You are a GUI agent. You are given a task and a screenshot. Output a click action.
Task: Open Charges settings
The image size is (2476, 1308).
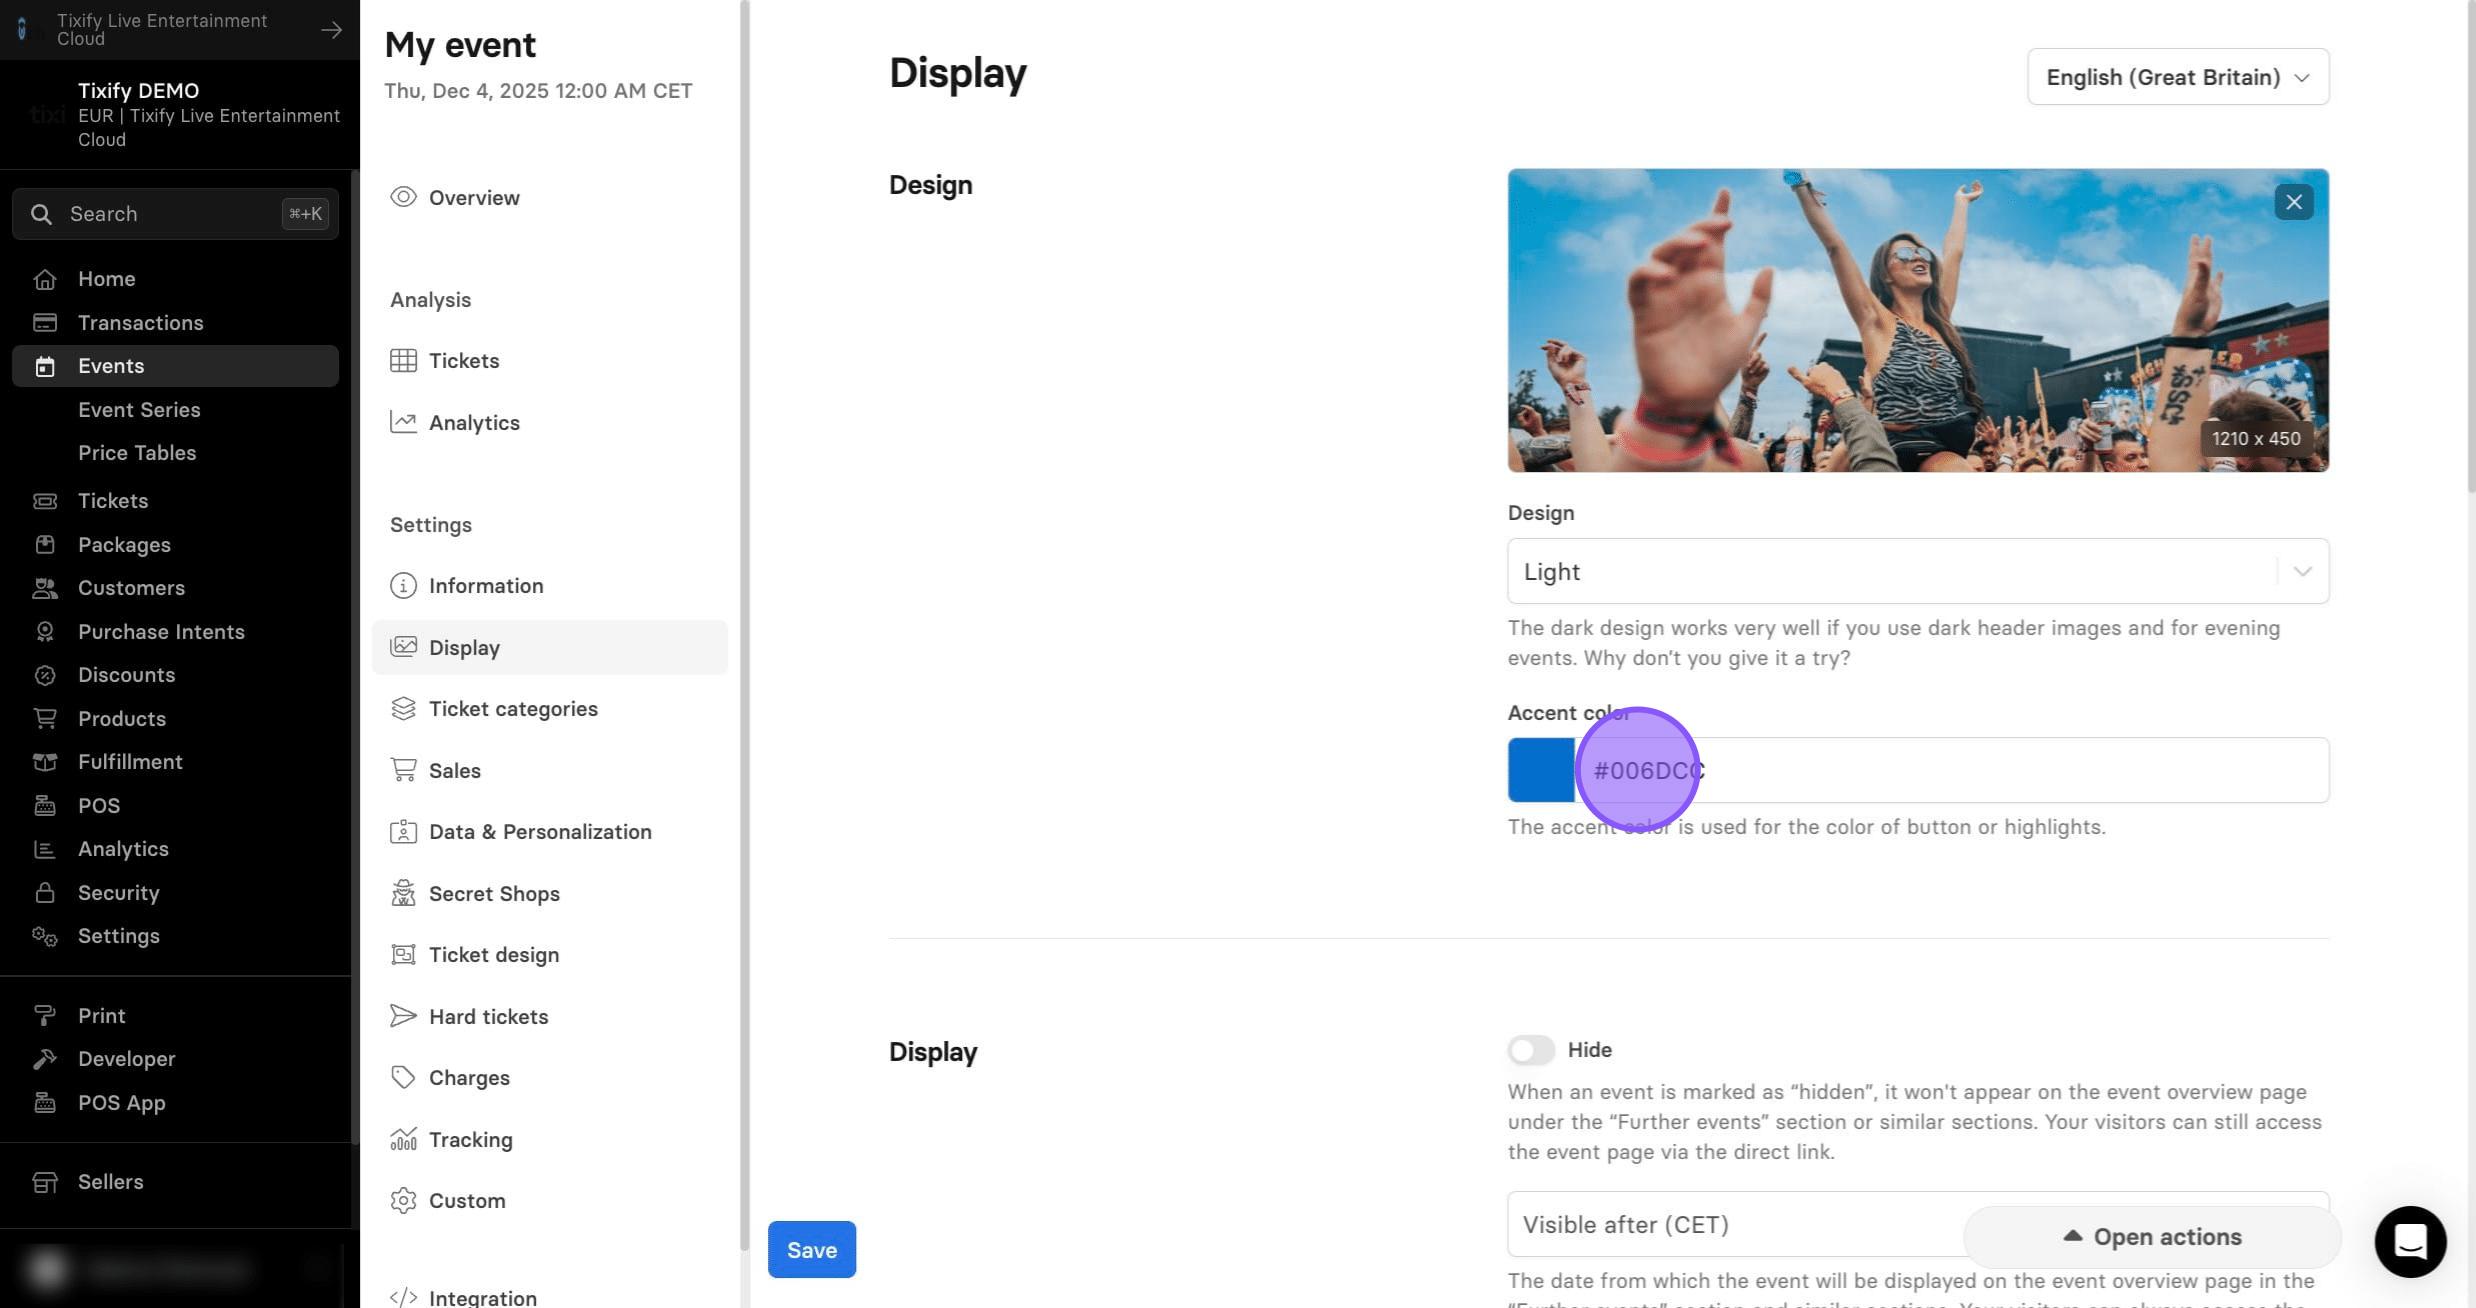tap(549, 1078)
